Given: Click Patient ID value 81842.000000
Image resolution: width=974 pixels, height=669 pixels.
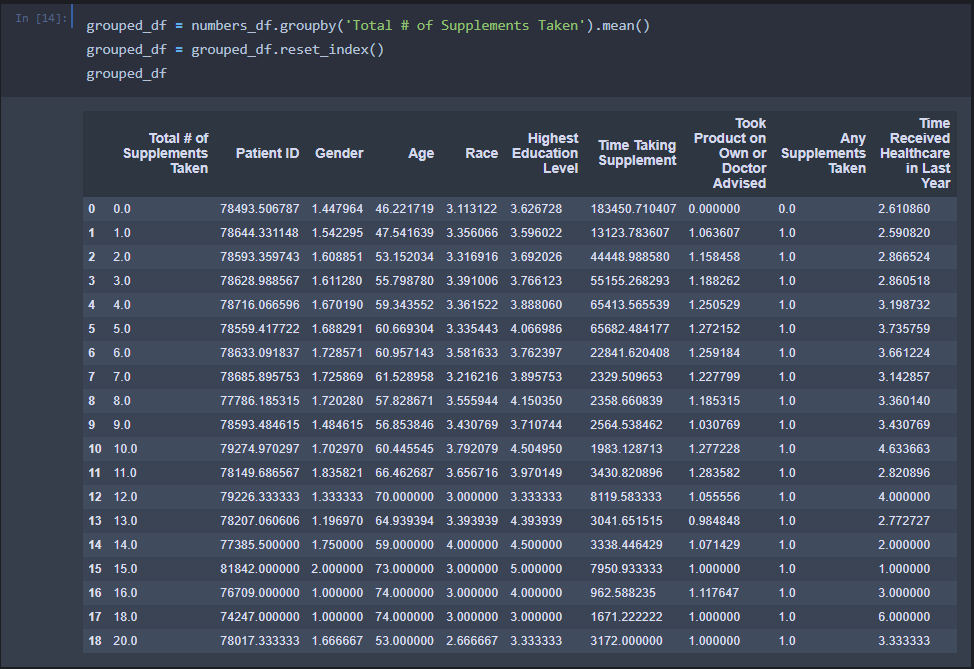Looking at the screenshot, I should [x=260, y=569].
